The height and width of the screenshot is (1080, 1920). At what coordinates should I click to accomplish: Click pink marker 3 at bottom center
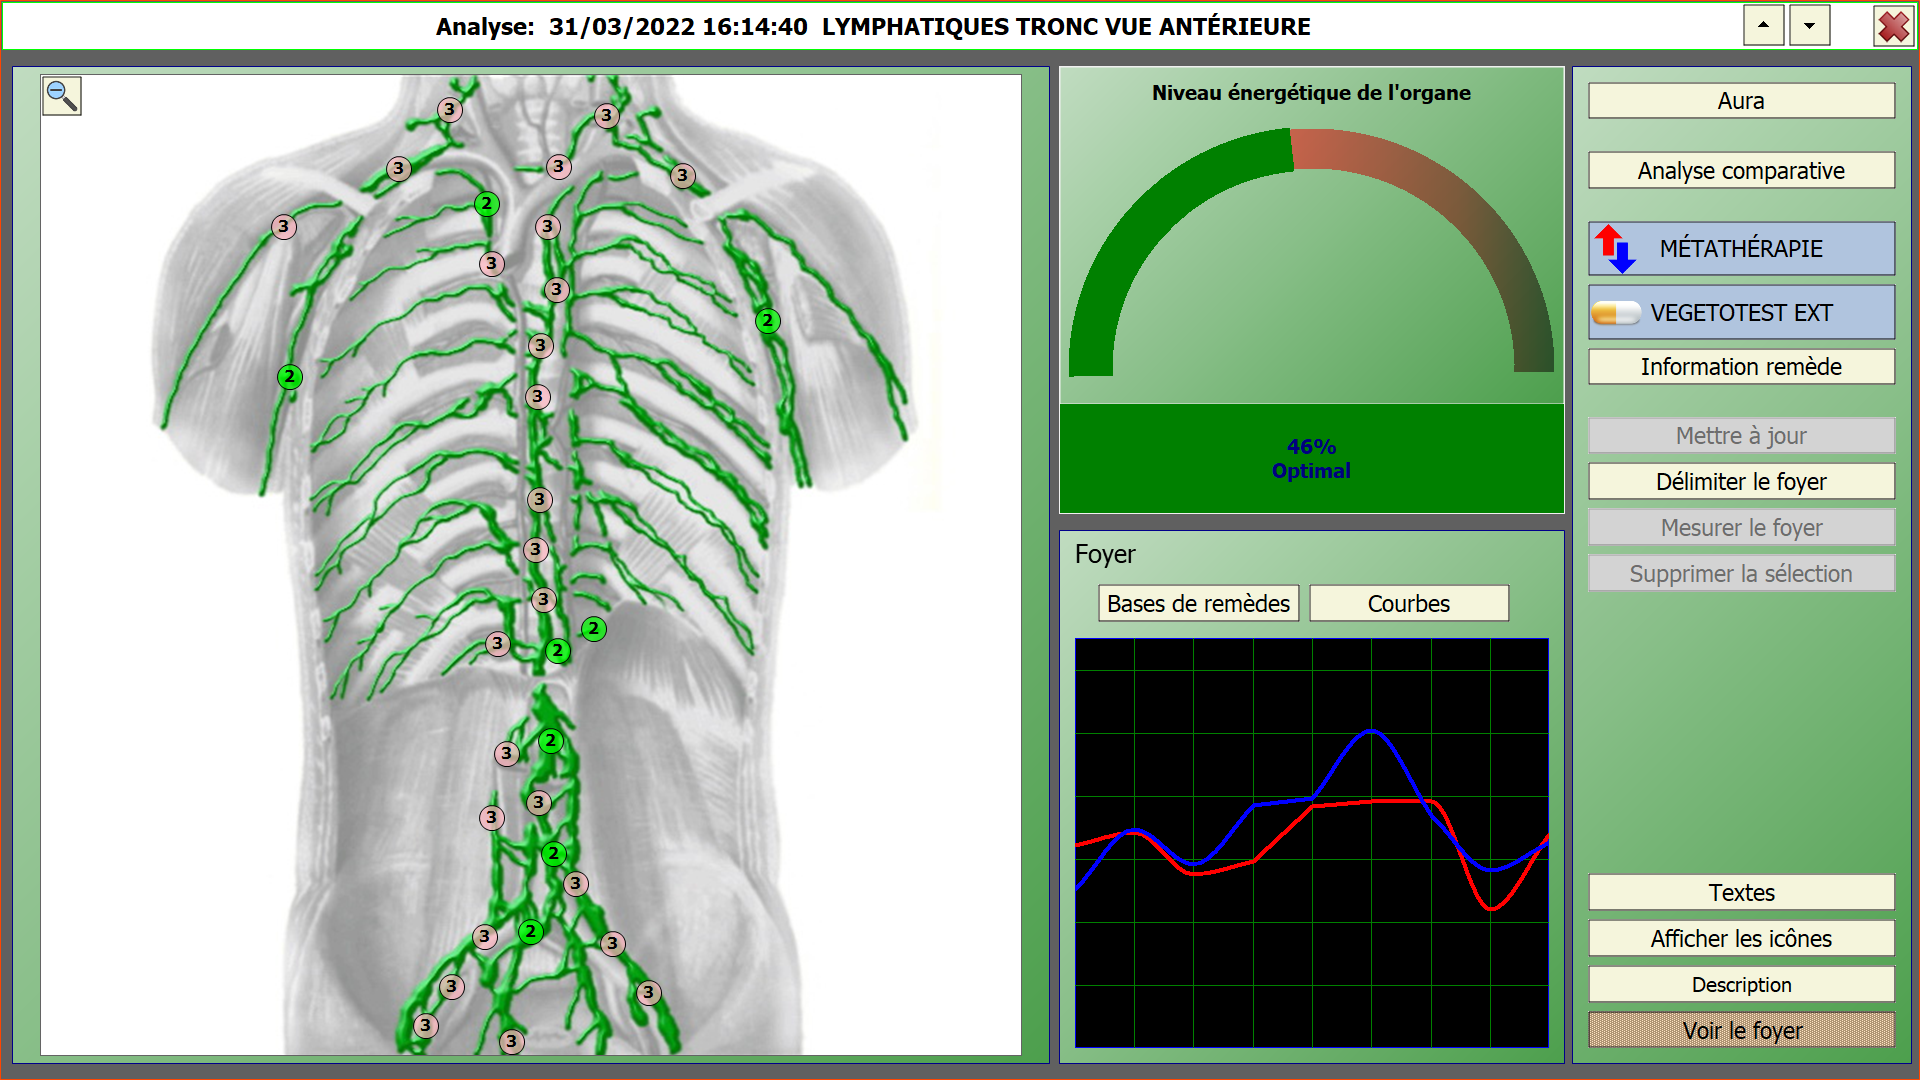click(x=511, y=1041)
